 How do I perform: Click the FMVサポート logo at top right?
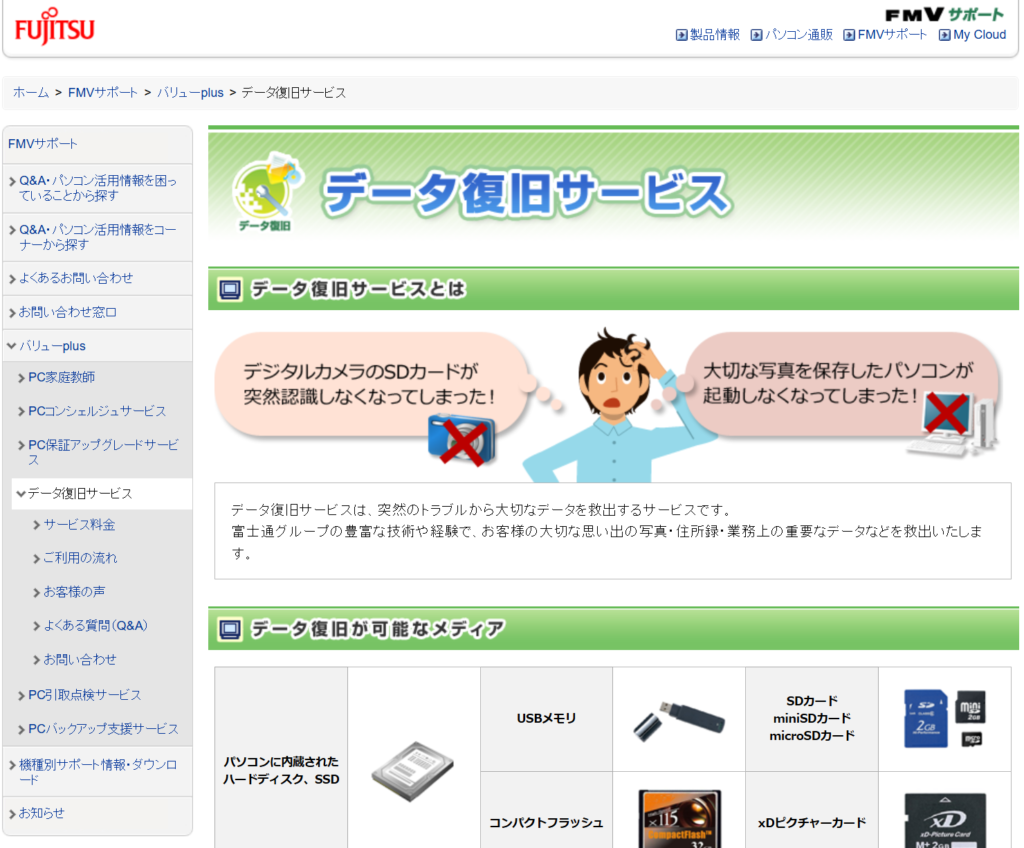click(x=945, y=14)
